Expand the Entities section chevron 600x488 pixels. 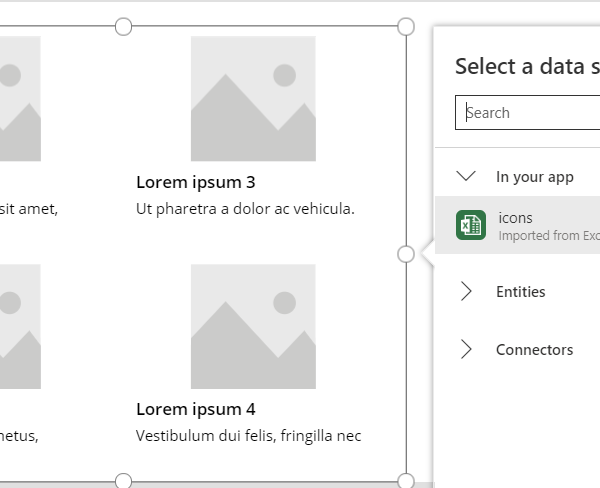pyautogui.click(x=466, y=291)
